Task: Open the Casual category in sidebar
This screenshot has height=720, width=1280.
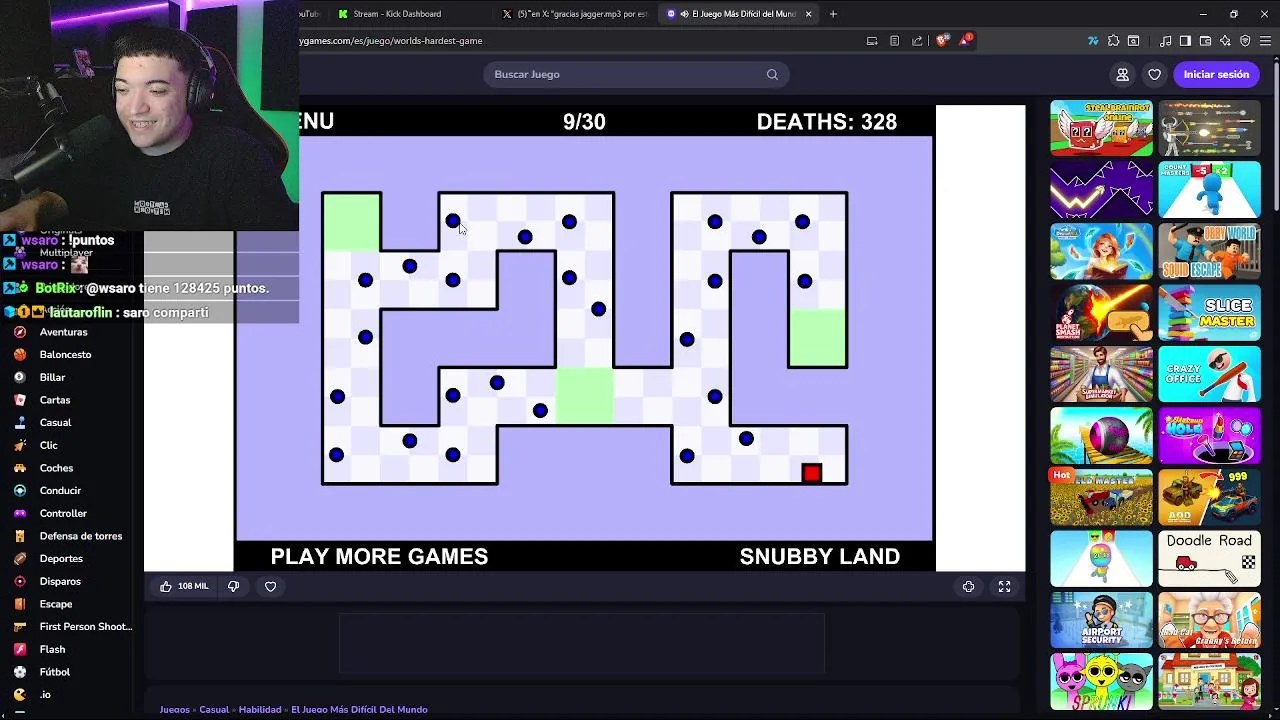Action: 55,423
